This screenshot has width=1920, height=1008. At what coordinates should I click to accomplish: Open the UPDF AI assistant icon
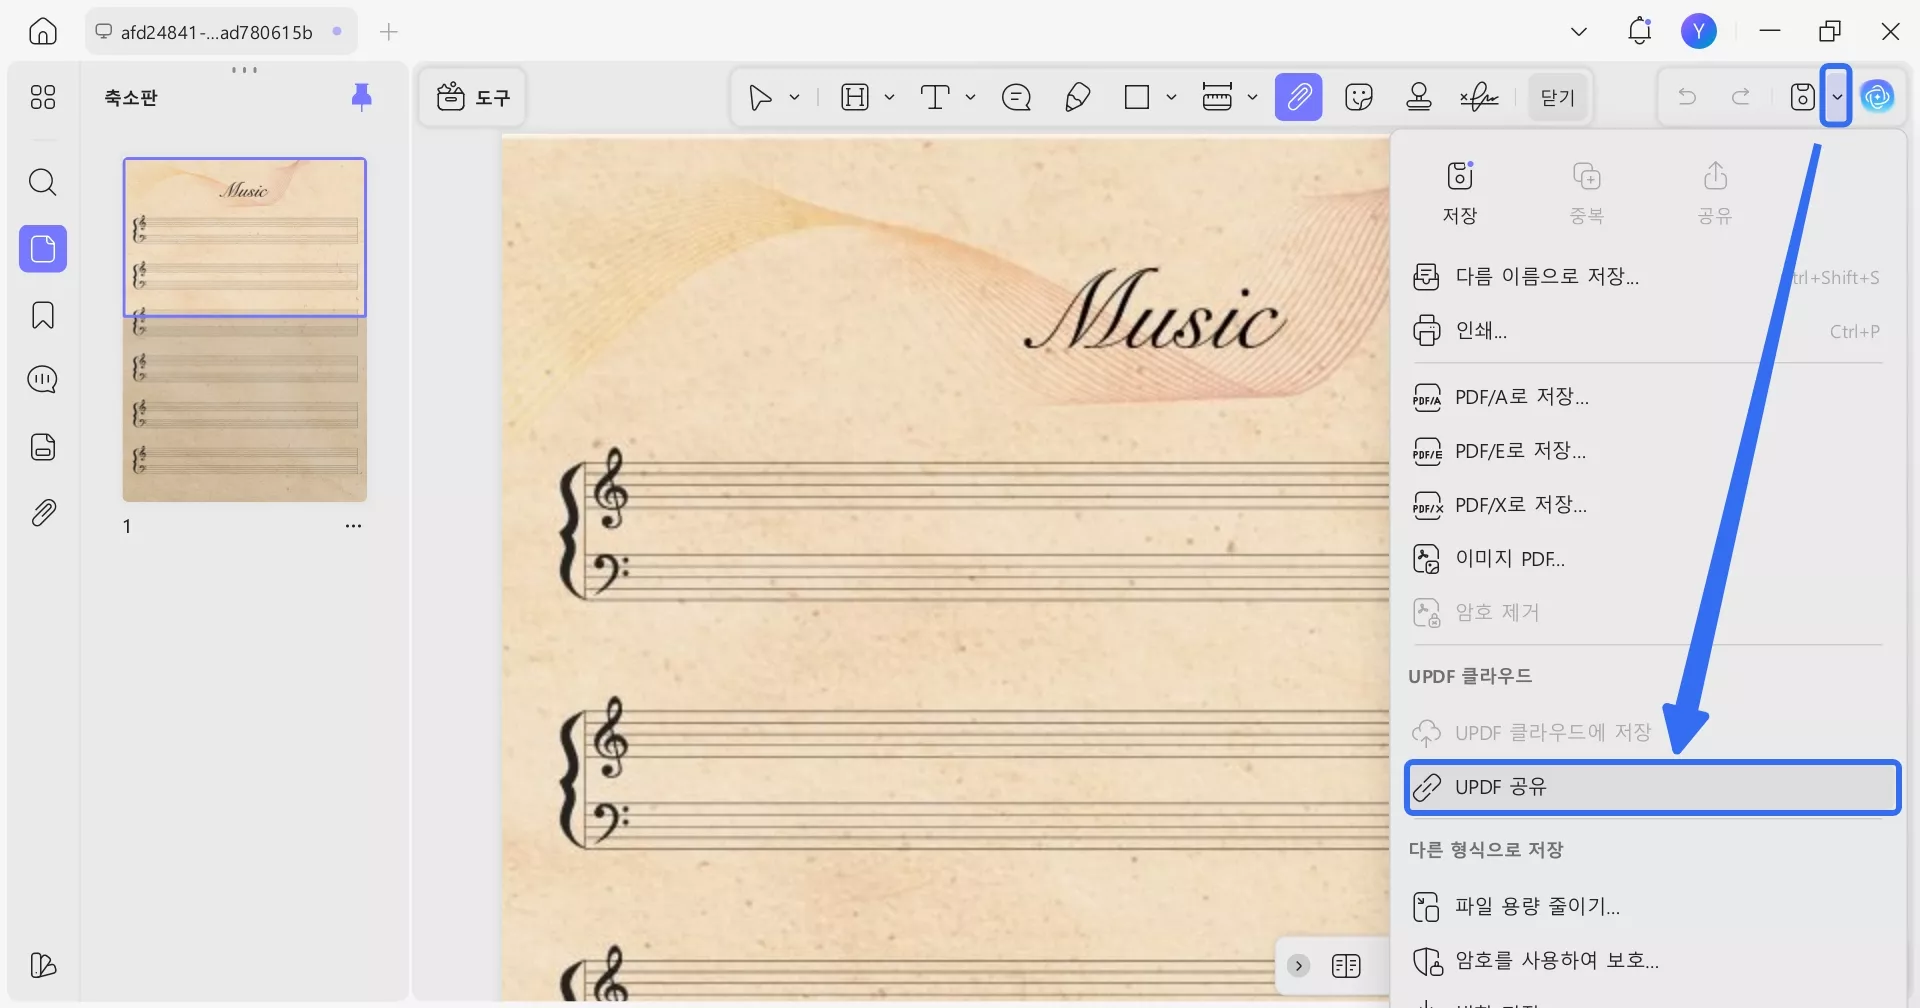click(1877, 97)
